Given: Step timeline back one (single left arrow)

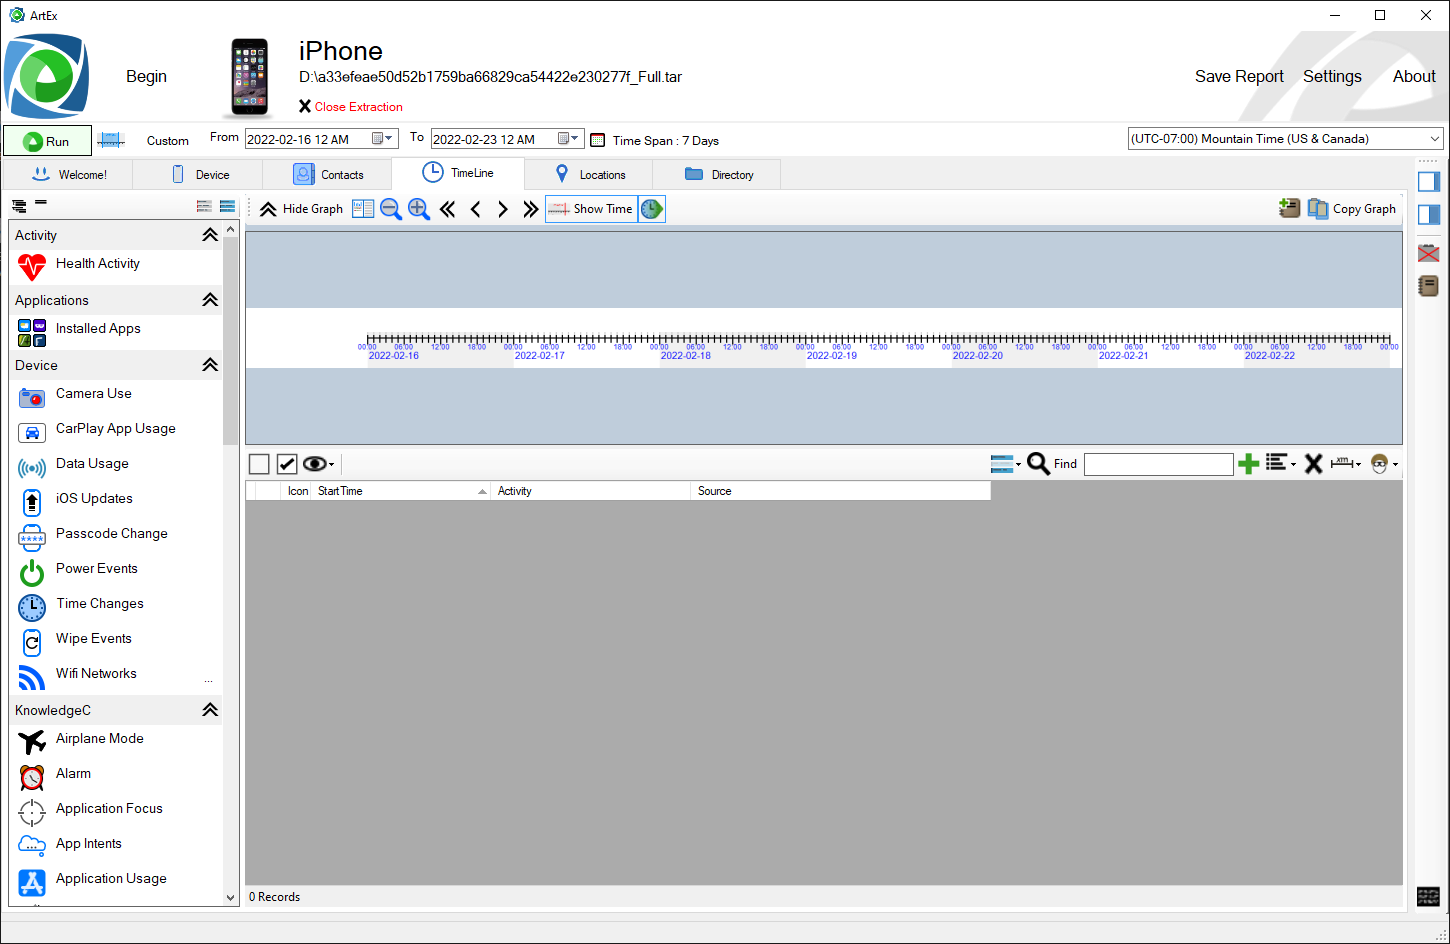Looking at the screenshot, I should (x=475, y=209).
